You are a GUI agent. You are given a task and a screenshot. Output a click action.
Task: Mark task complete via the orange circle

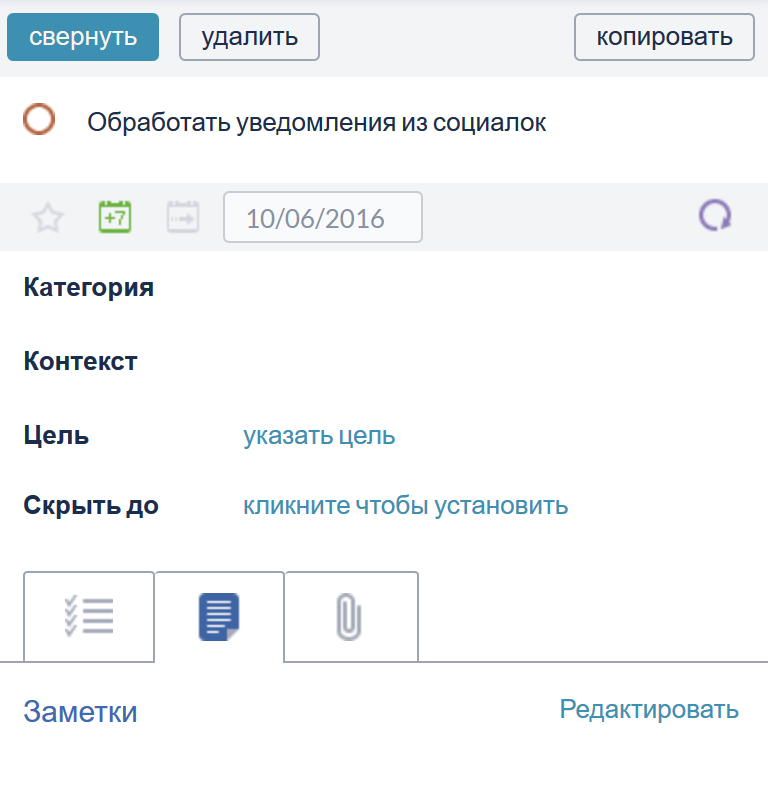[x=39, y=119]
